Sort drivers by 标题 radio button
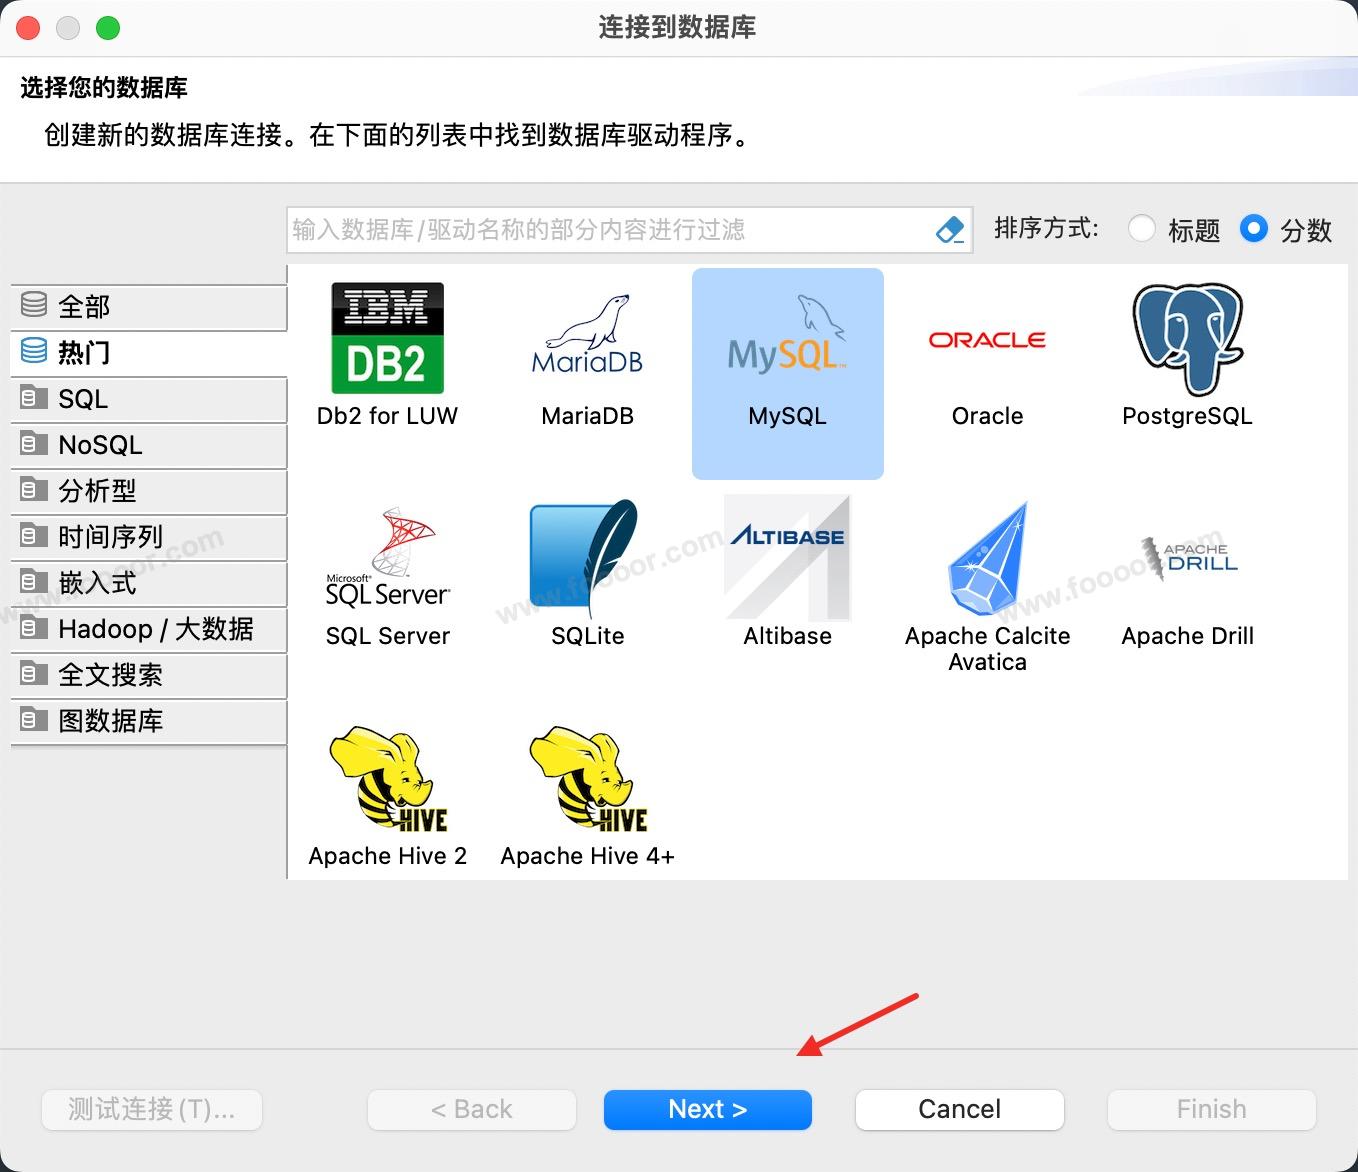Image resolution: width=1358 pixels, height=1172 pixels. pos(1142,229)
